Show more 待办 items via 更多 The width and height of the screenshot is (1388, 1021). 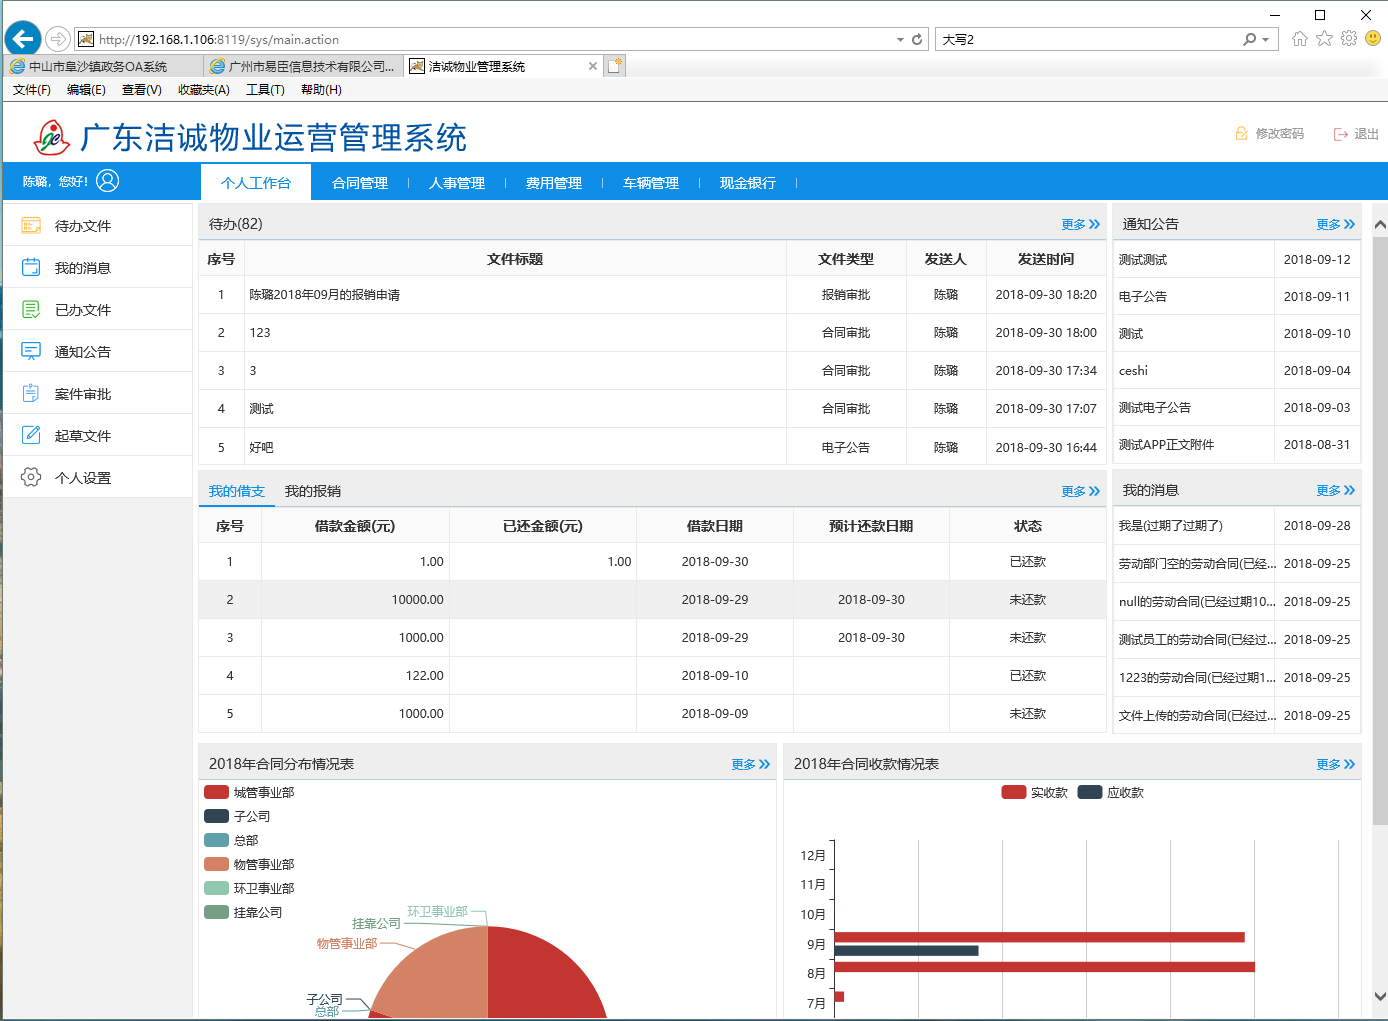[x=1080, y=224]
